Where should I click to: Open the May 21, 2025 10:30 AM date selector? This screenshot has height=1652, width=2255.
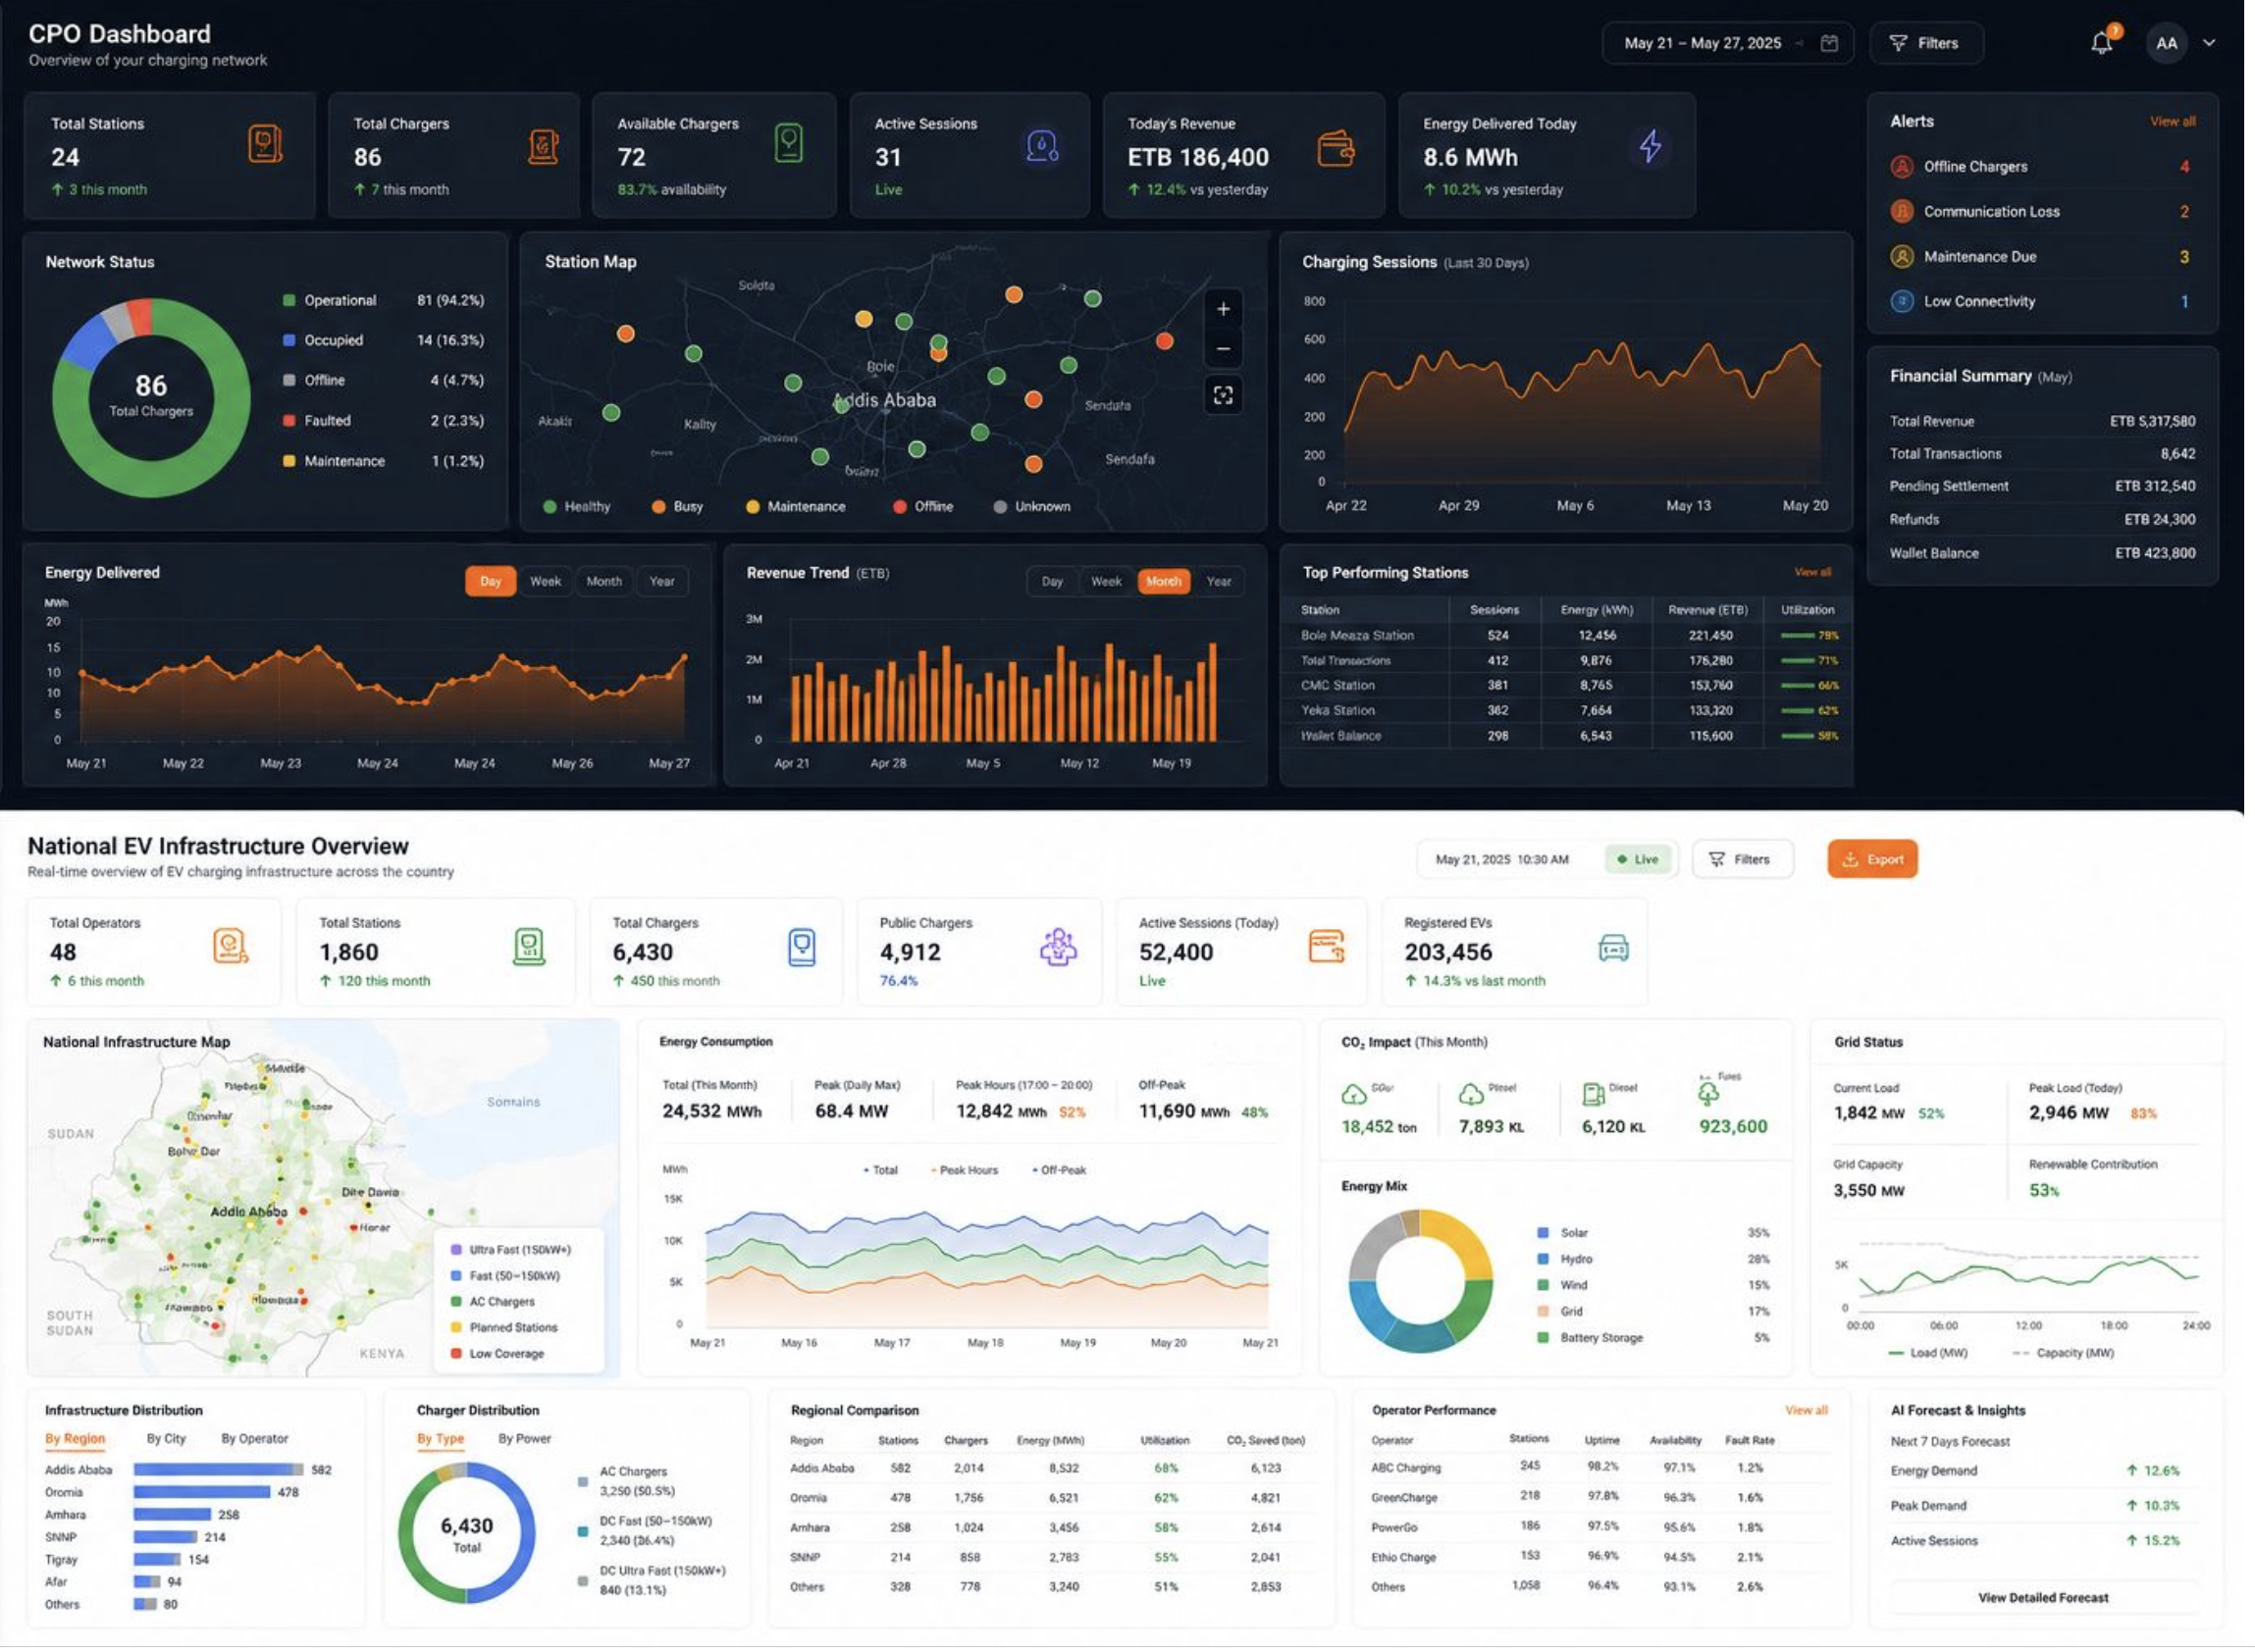pyautogui.click(x=1502, y=860)
